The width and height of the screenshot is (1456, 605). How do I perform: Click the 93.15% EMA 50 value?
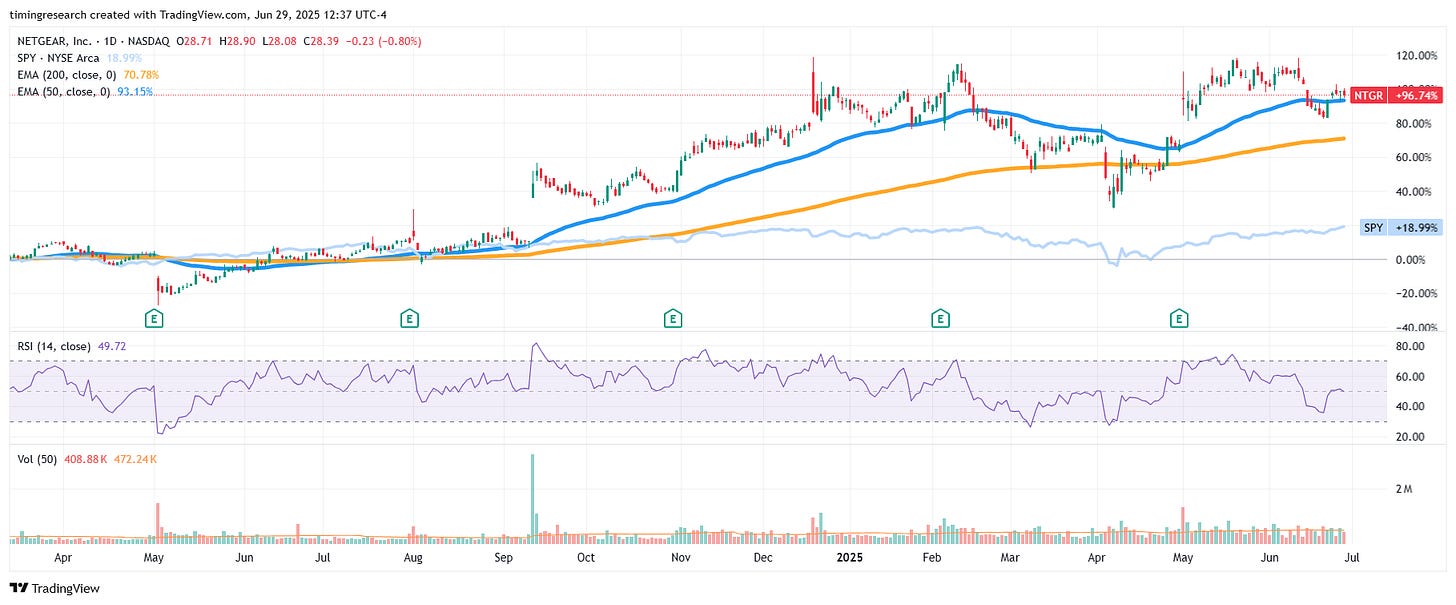134,91
